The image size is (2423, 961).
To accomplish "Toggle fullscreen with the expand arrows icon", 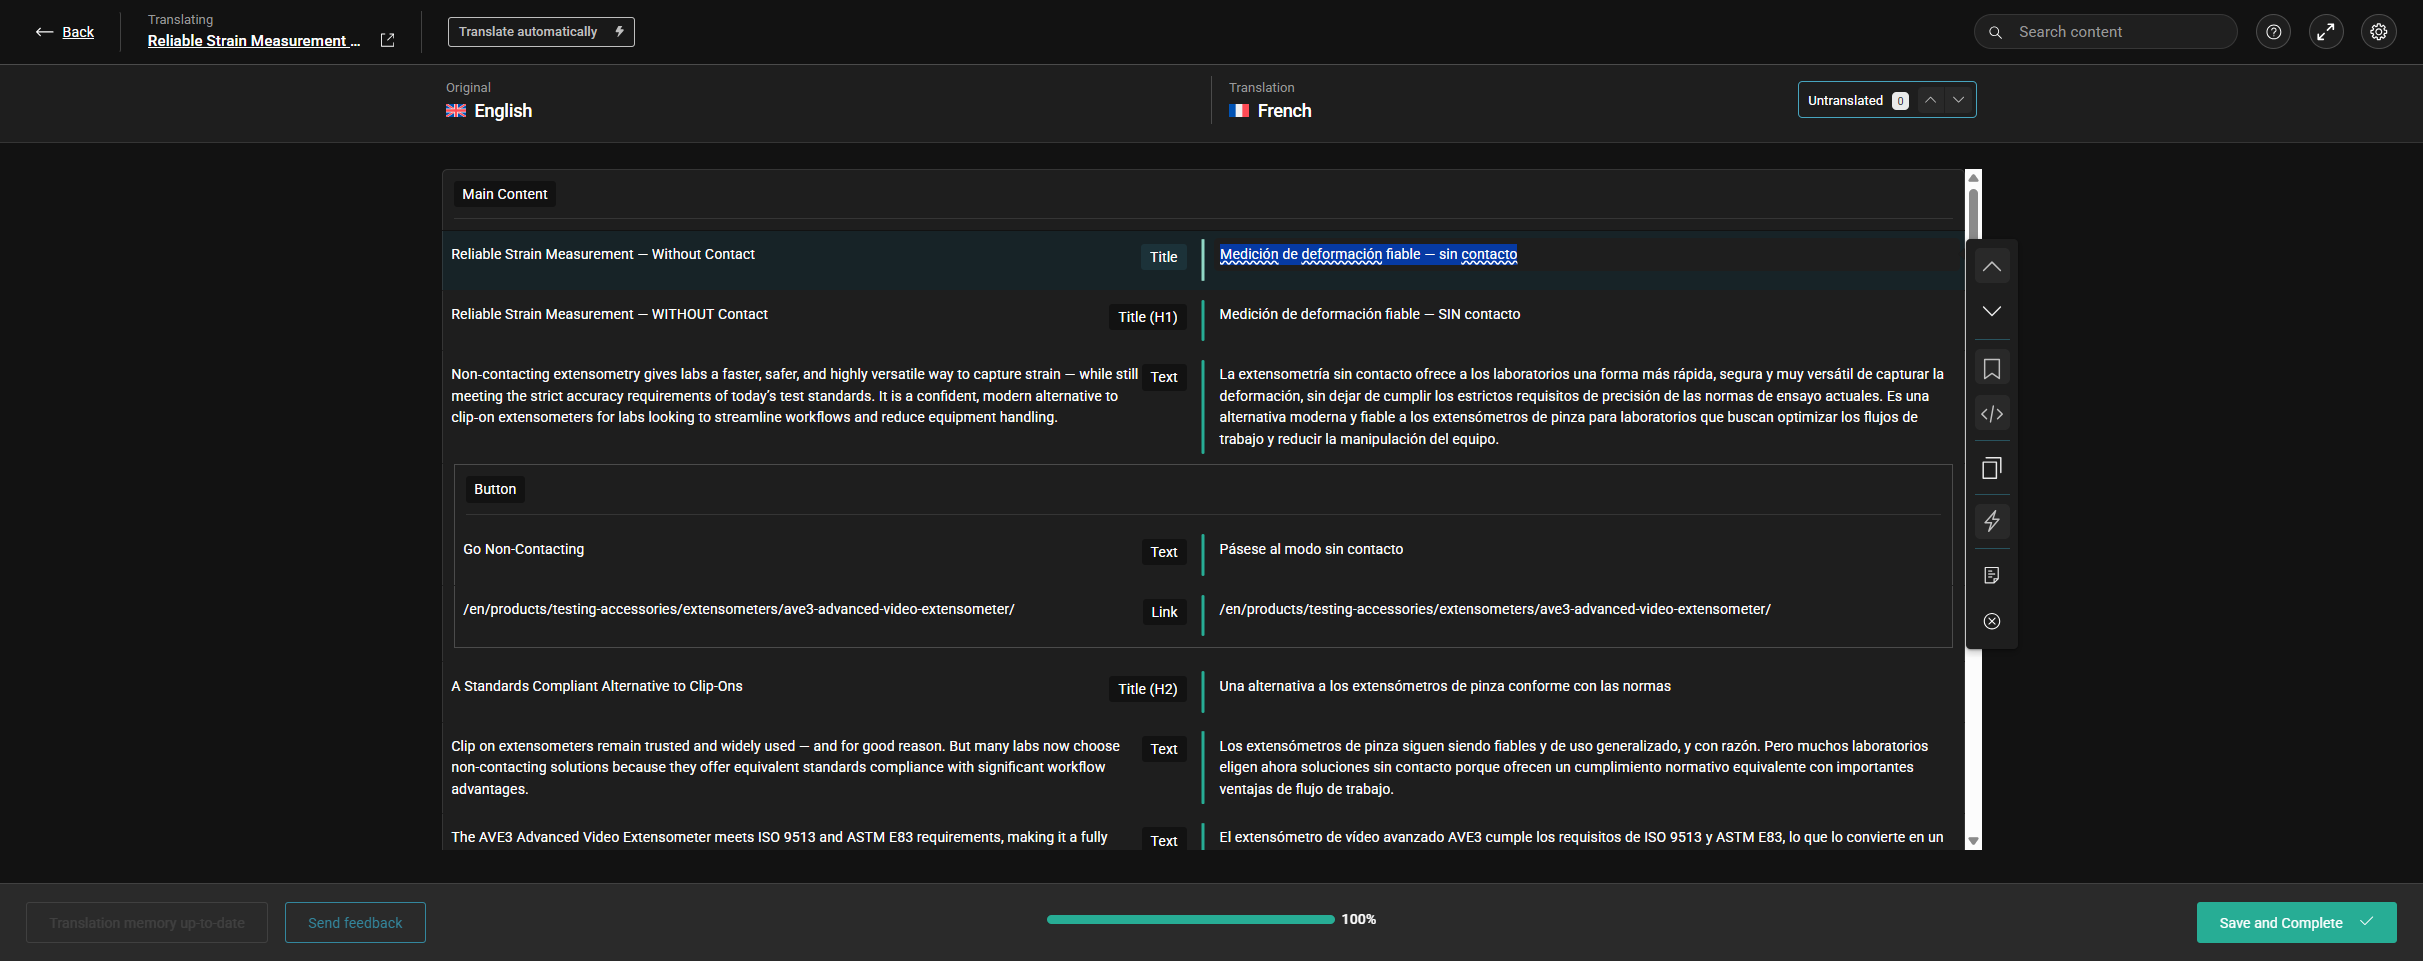I will point(2326,32).
